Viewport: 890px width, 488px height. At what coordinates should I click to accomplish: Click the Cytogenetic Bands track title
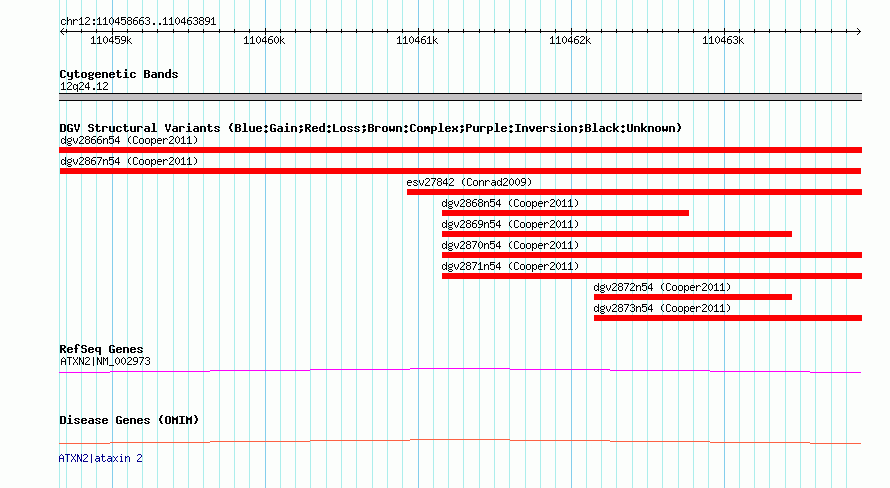(119, 74)
